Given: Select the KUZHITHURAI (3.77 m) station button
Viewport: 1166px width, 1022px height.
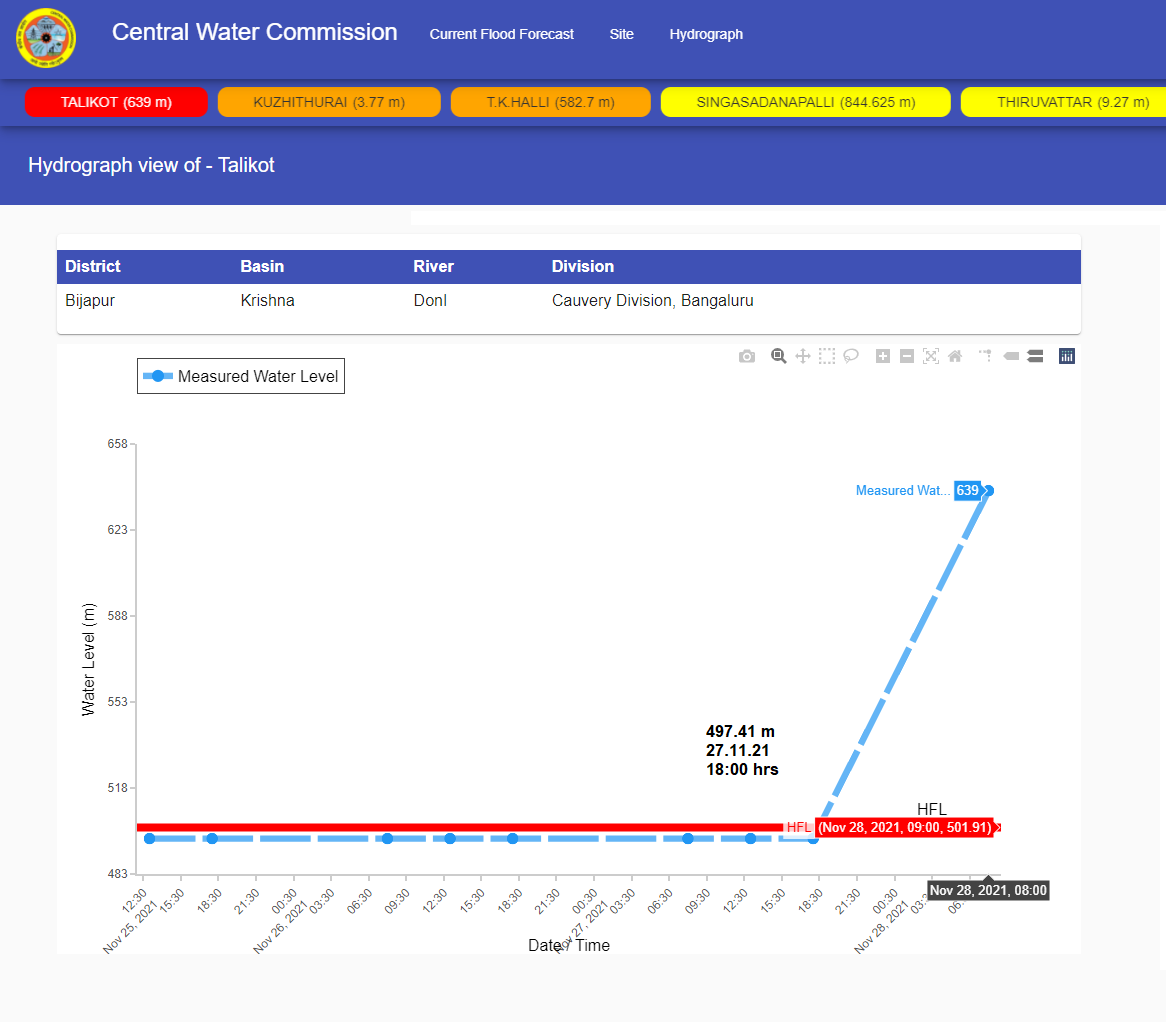Looking at the screenshot, I should [329, 102].
